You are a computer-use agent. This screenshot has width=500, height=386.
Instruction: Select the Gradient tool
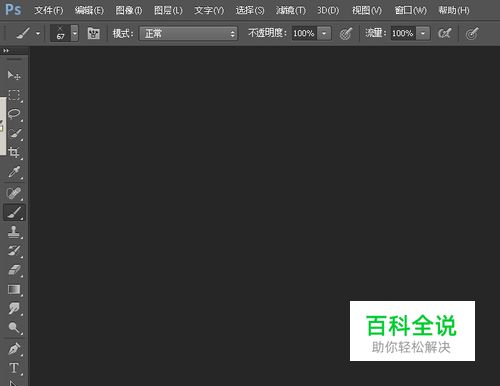[x=14, y=289]
